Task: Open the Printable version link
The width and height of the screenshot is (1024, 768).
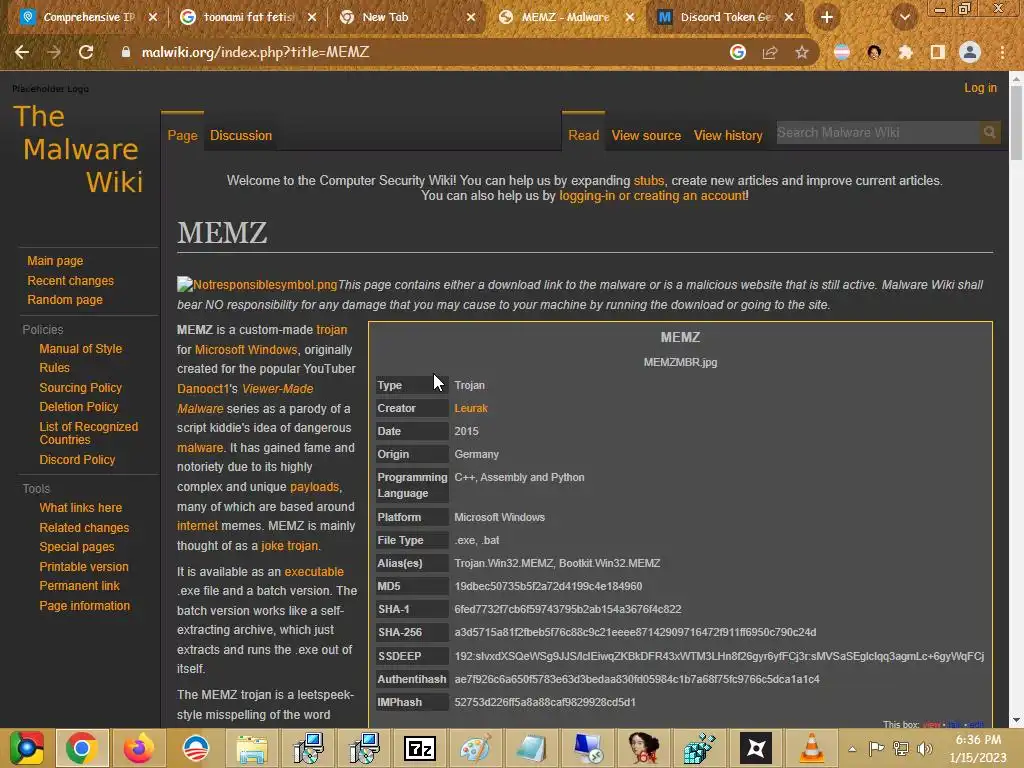Action: pyautogui.click(x=84, y=567)
